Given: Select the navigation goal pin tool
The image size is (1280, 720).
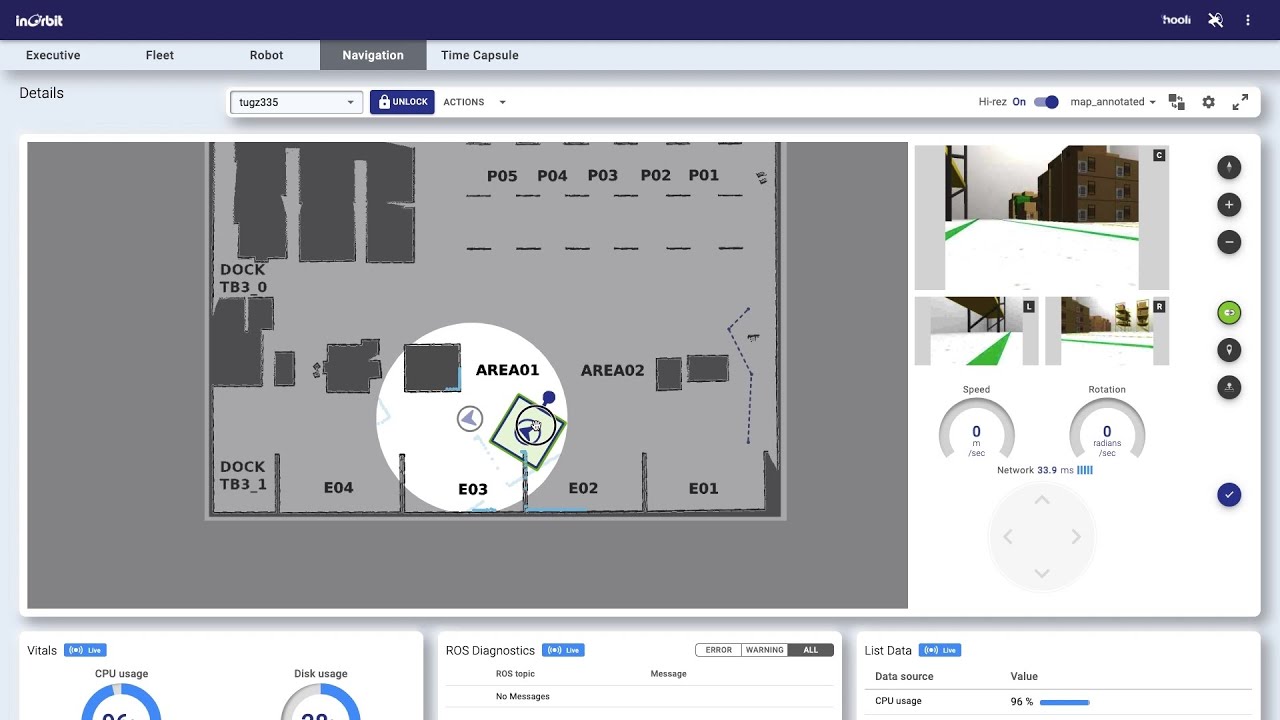Looking at the screenshot, I should 1229,350.
